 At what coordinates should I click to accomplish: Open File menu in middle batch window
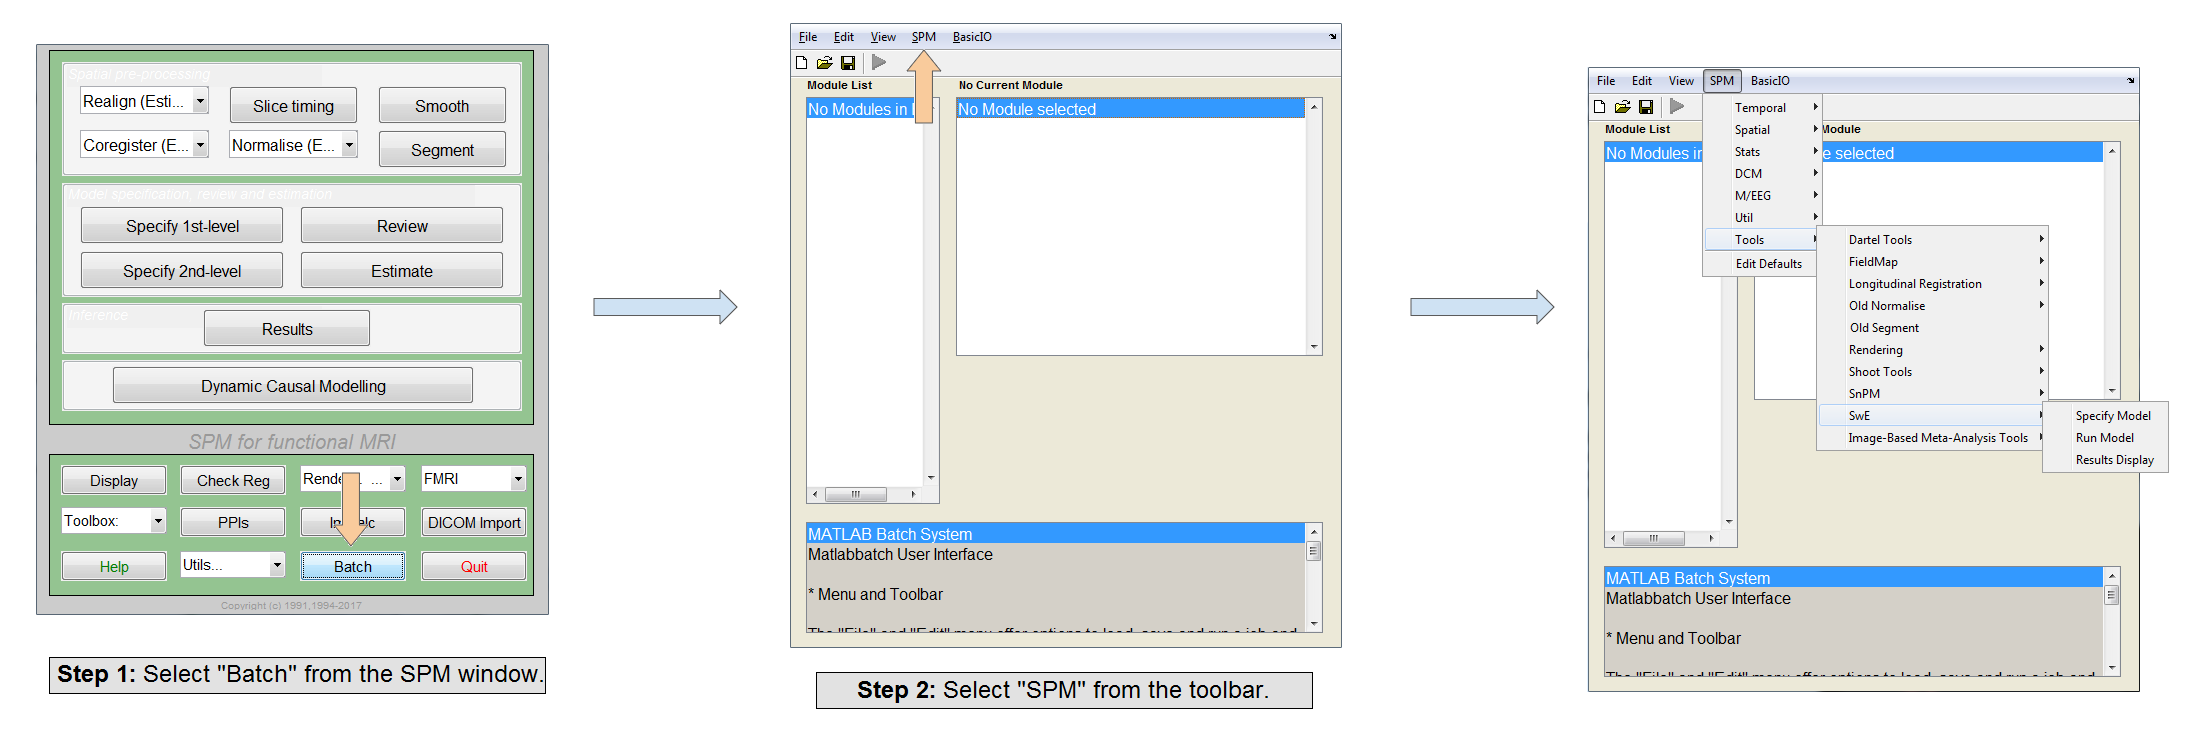(808, 37)
